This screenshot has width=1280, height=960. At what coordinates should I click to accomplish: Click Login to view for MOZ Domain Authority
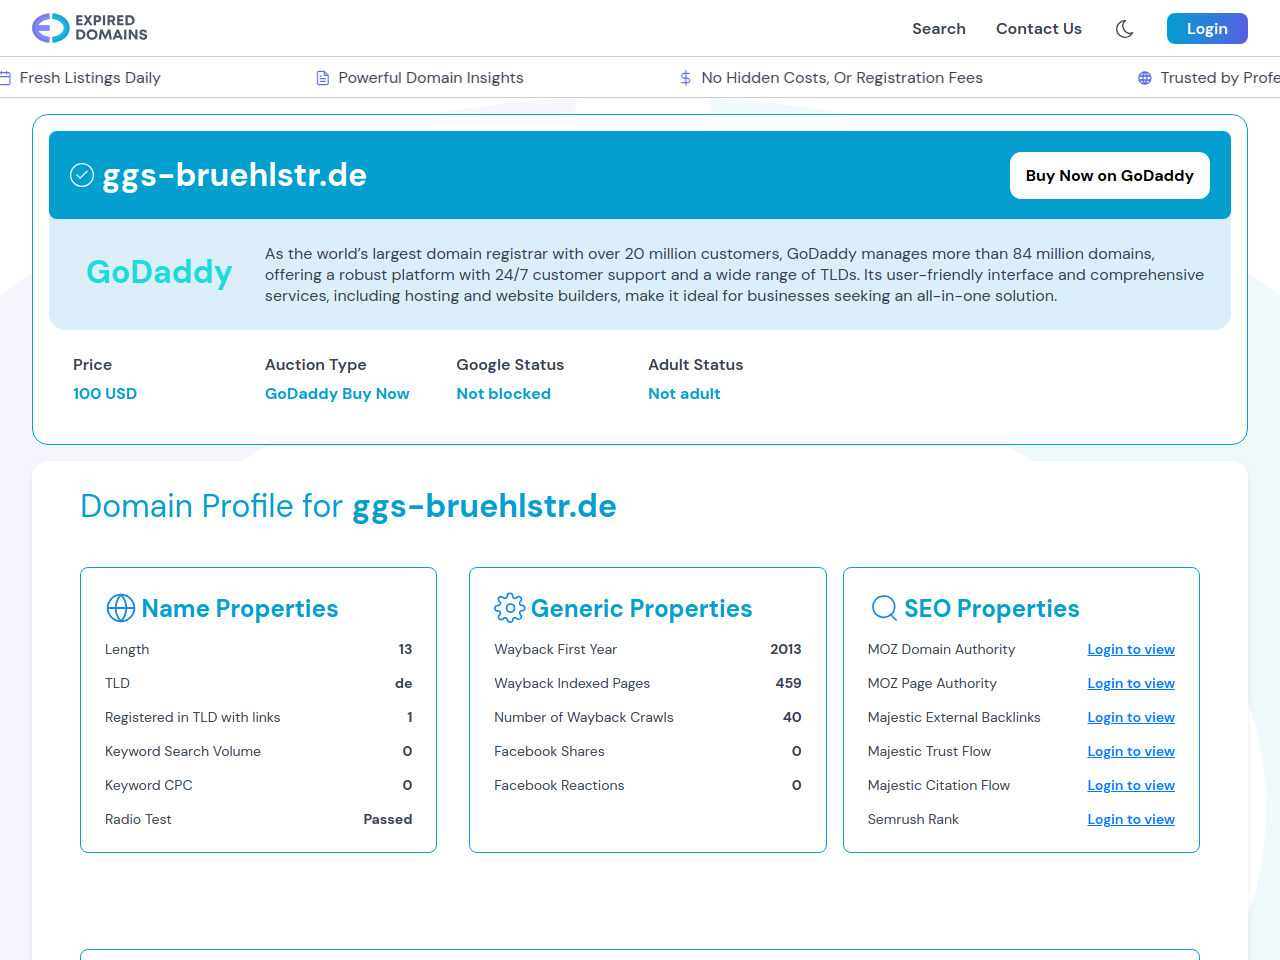pos(1130,650)
